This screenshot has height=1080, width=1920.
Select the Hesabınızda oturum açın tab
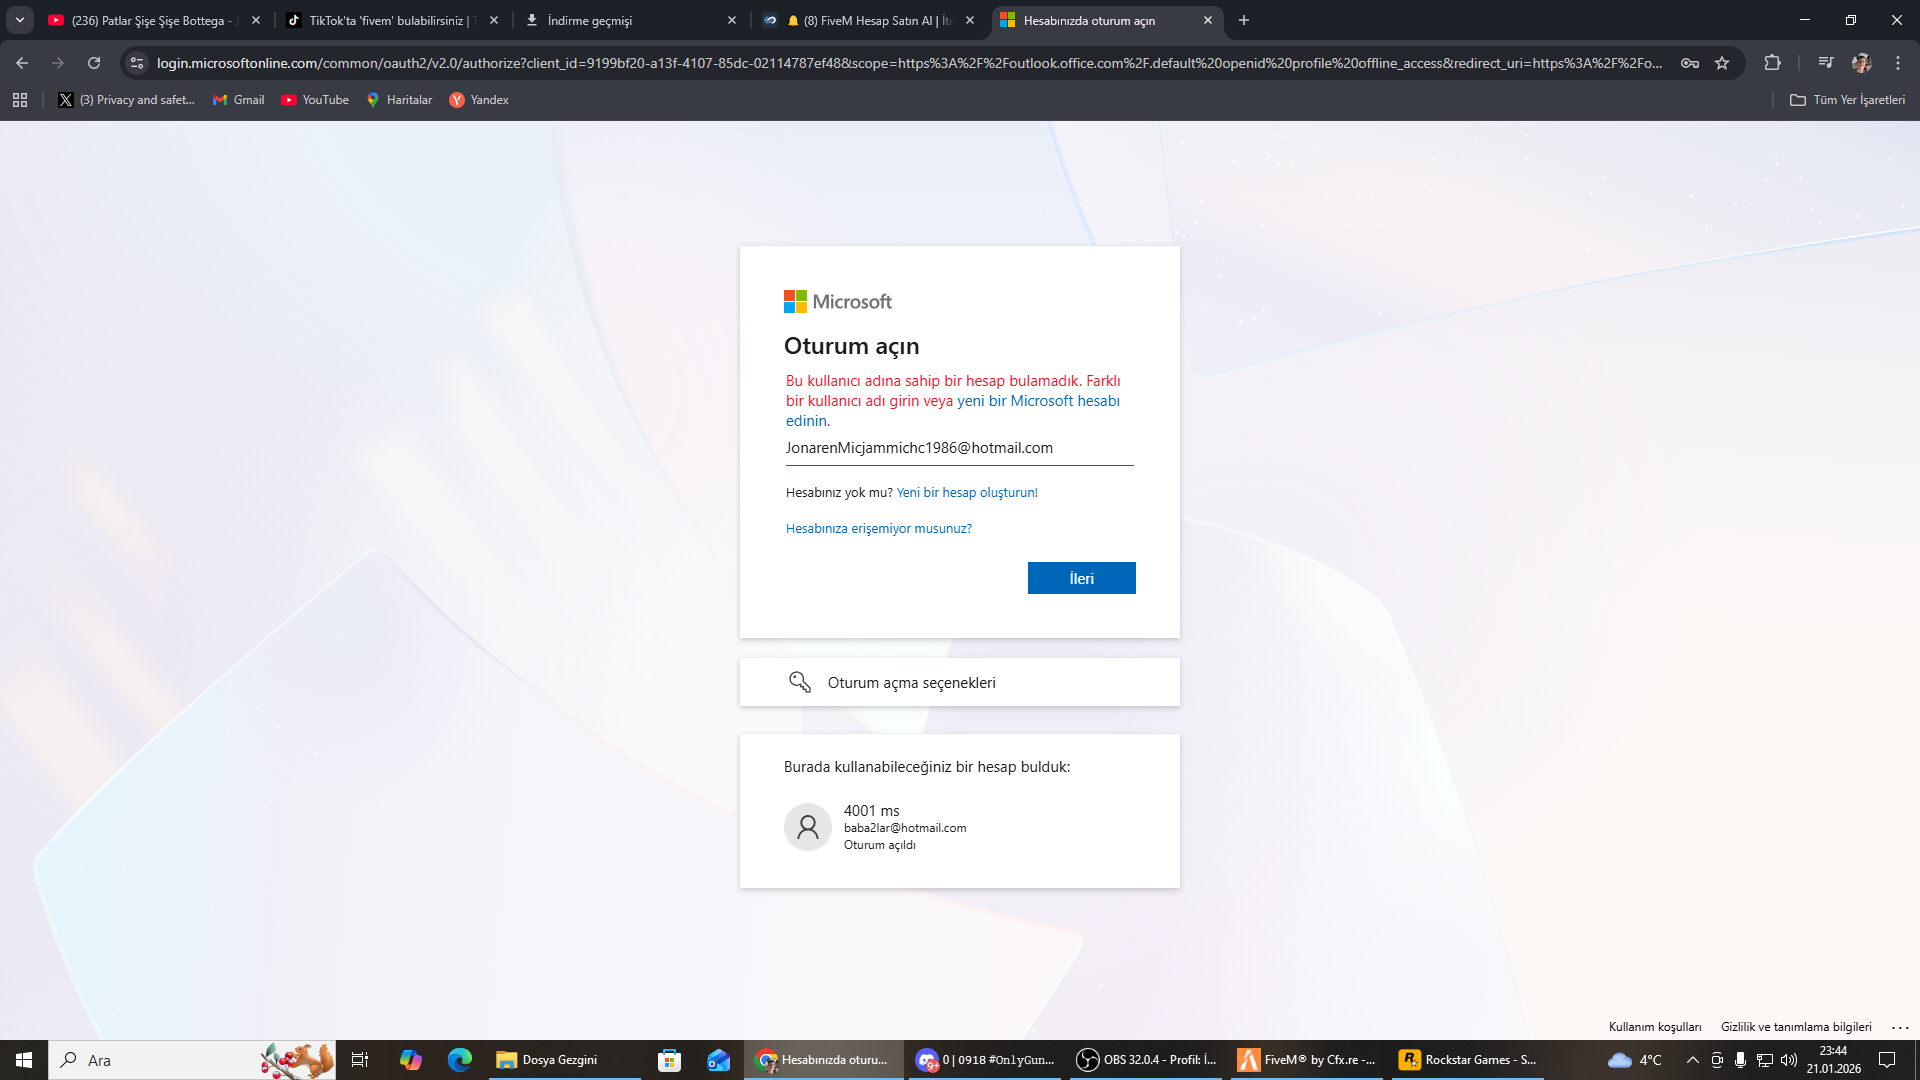(1106, 20)
